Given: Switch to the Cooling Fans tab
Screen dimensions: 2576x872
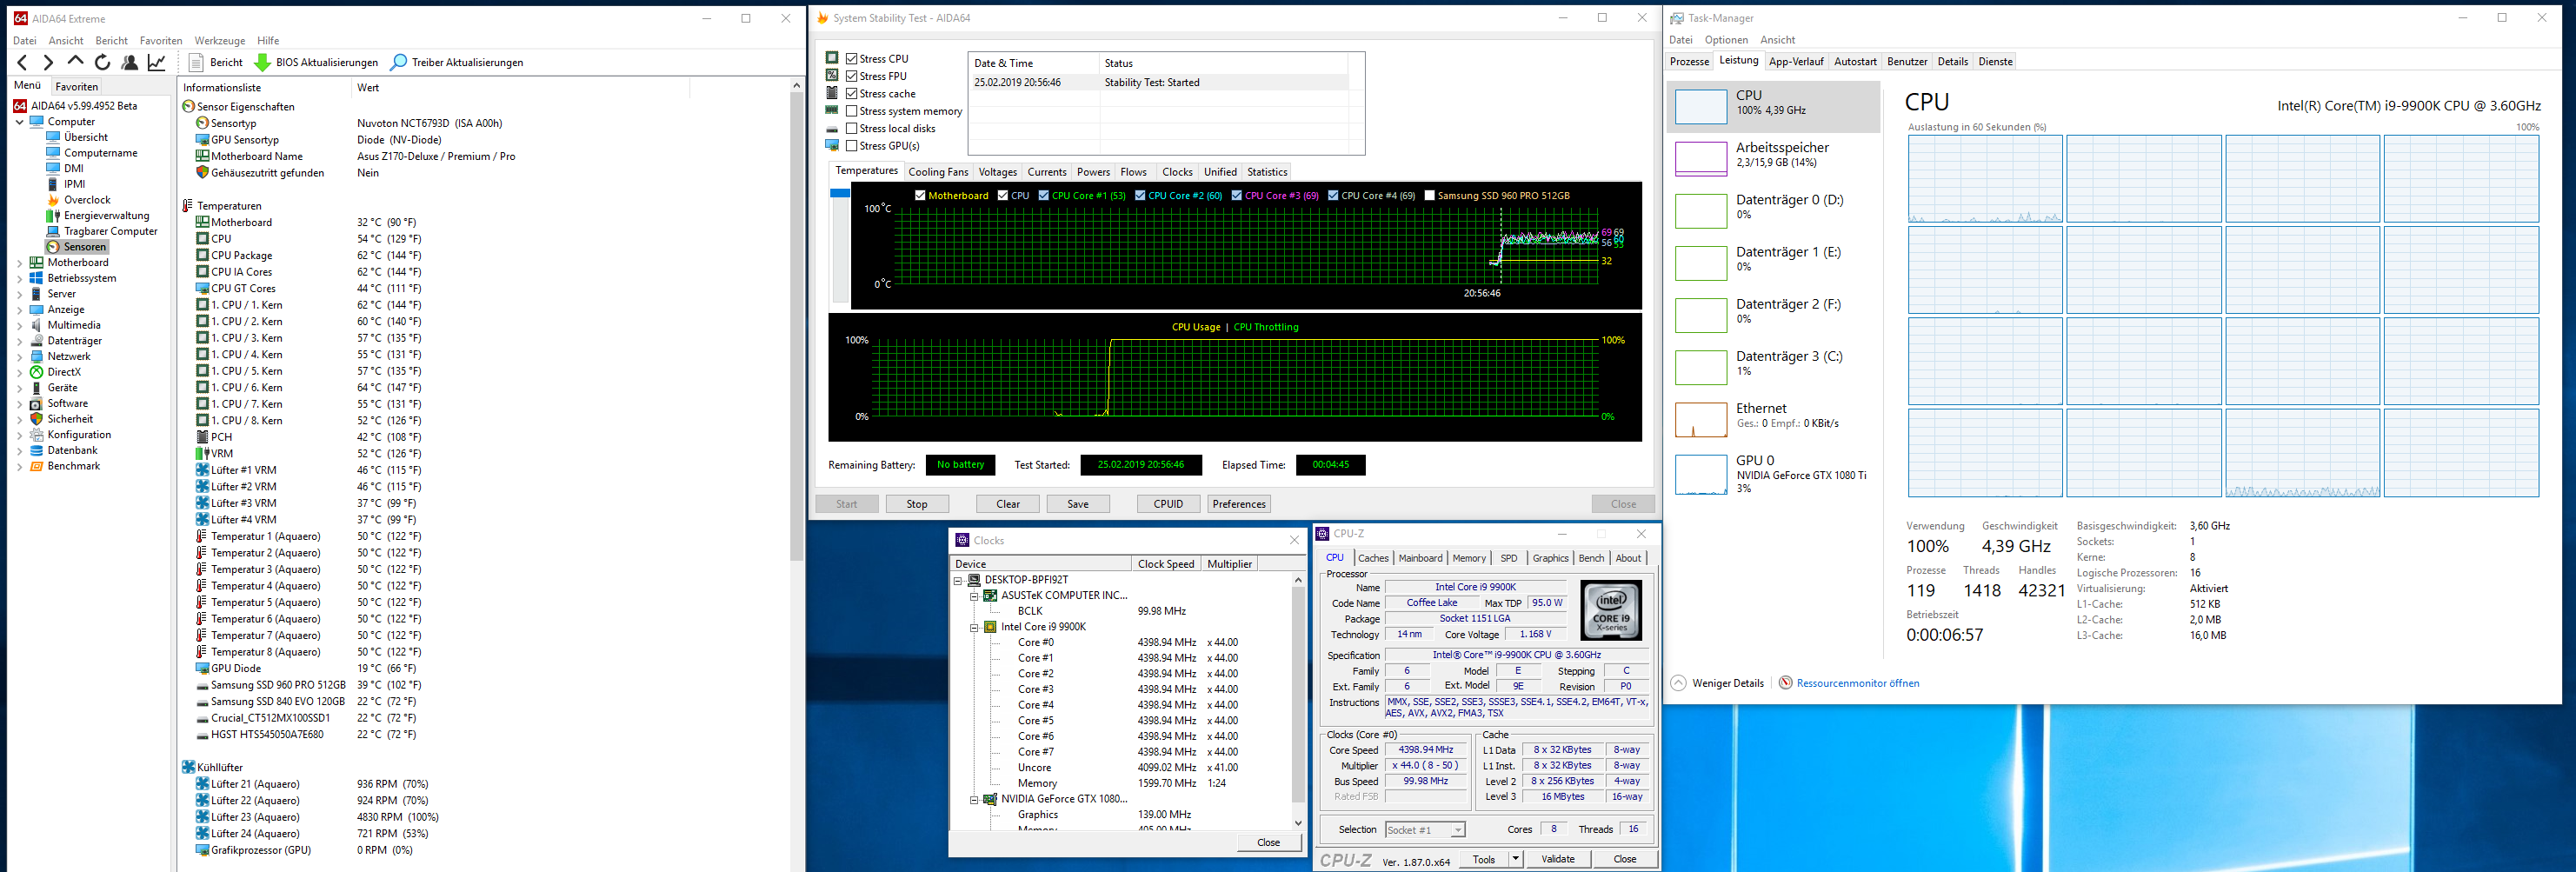Looking at the screenshot, I should [938, 172].
